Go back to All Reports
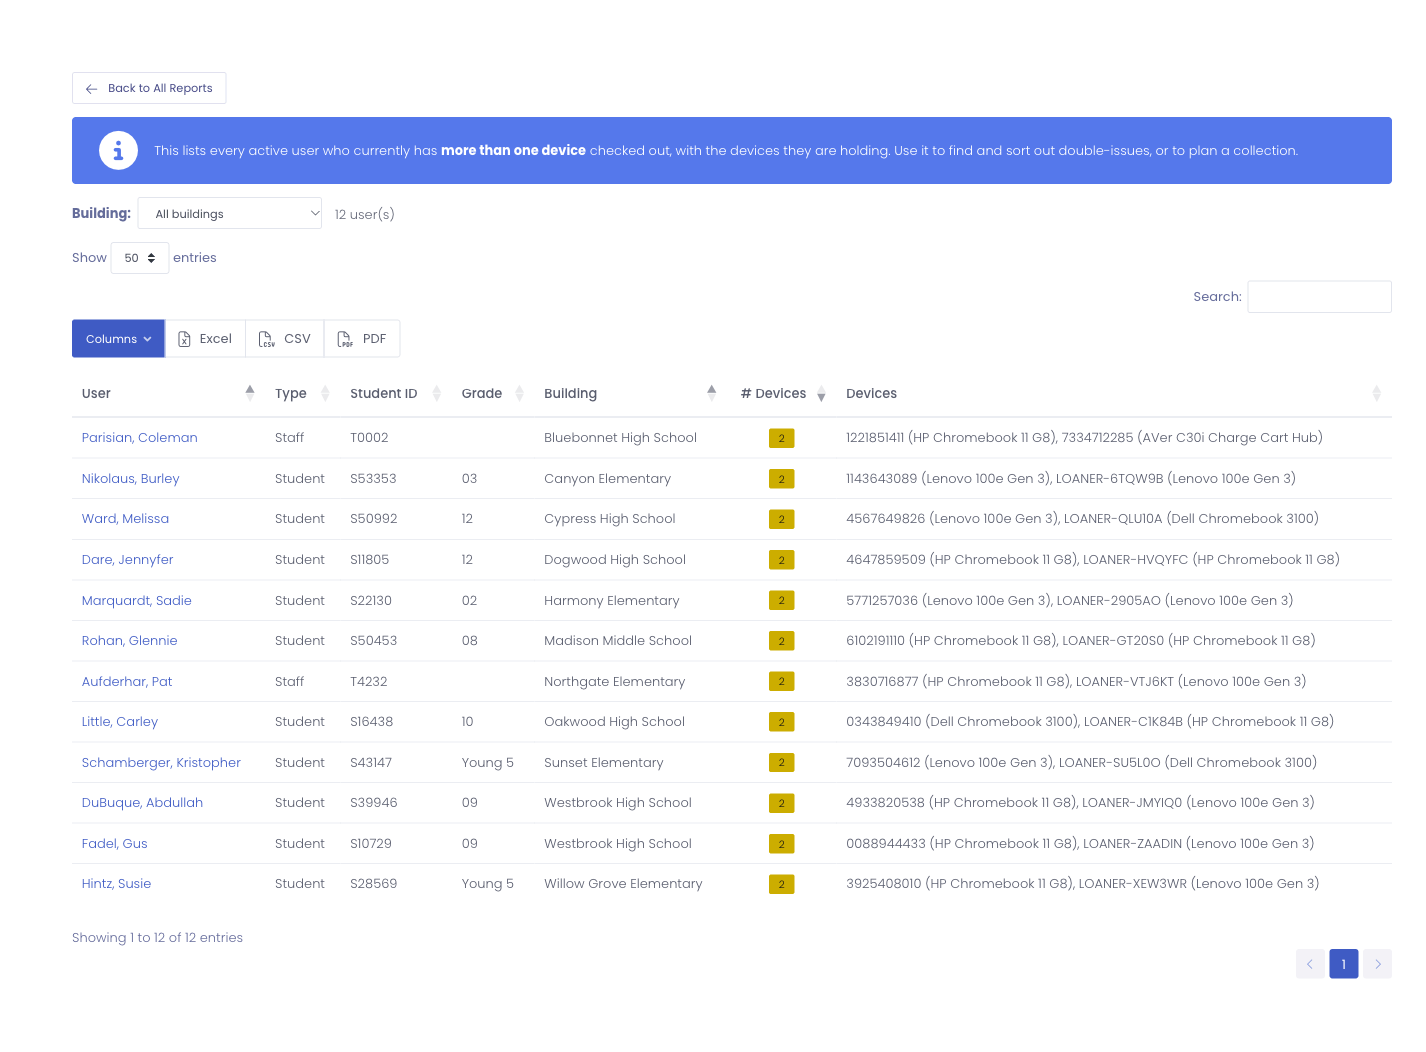This screenshot has width=1426, height=1052. [x=149, y=88]
